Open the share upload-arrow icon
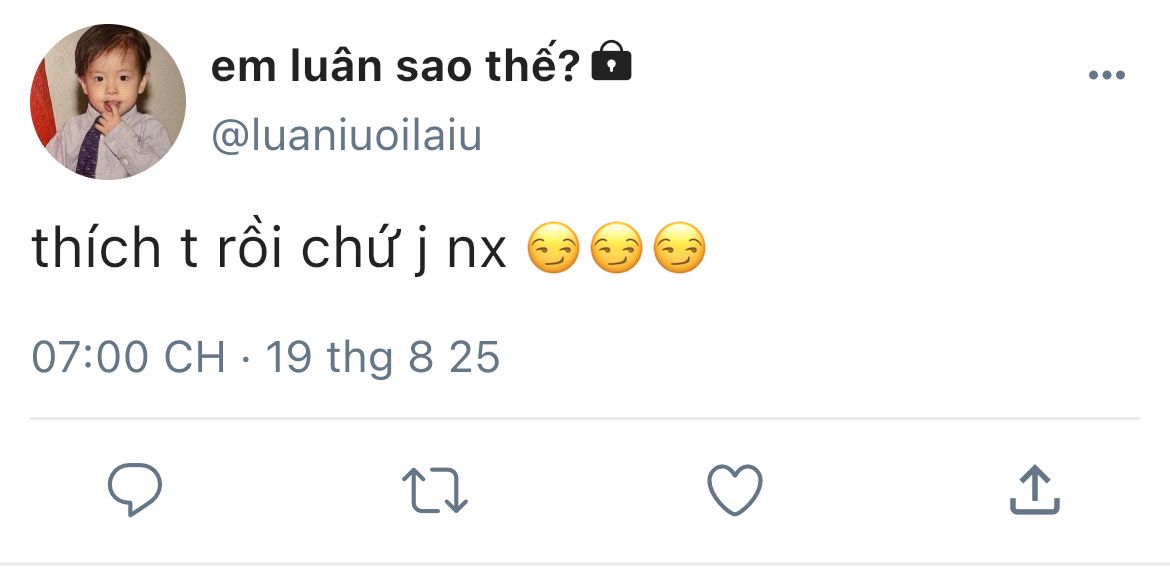The width and height of the screenshot is (1170, 582). pos(1035,489)
